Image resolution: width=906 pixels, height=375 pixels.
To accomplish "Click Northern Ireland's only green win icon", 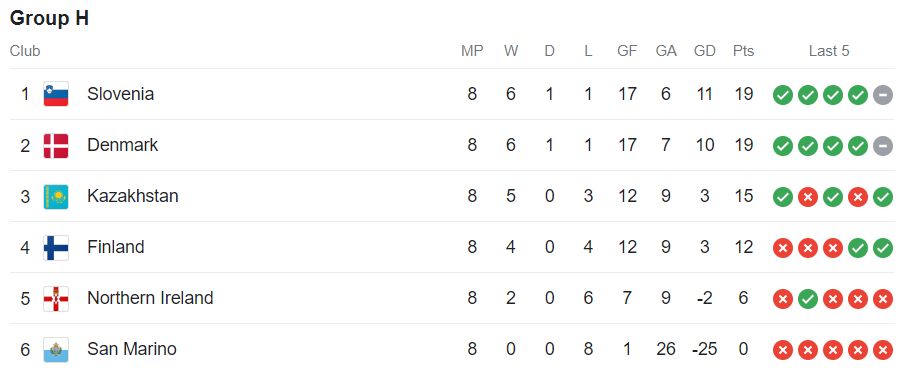I will click(x=807, y=299).
